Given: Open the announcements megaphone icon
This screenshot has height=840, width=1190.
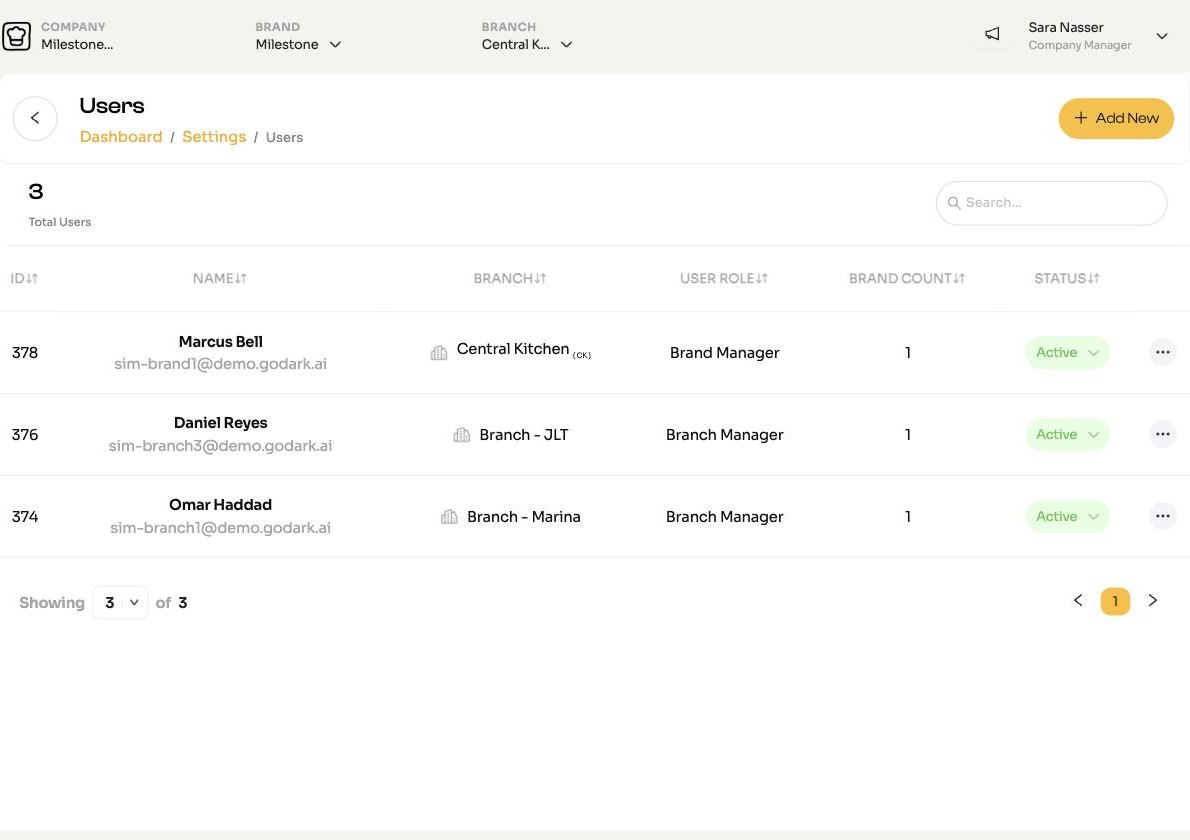Looking at the screenshot, I should point(992,34).
